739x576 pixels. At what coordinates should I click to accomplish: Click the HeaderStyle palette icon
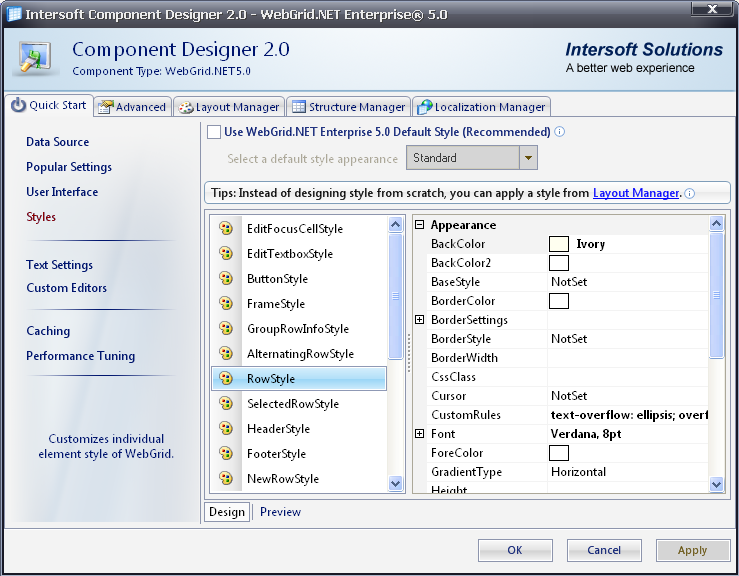(x=226, y=428)
